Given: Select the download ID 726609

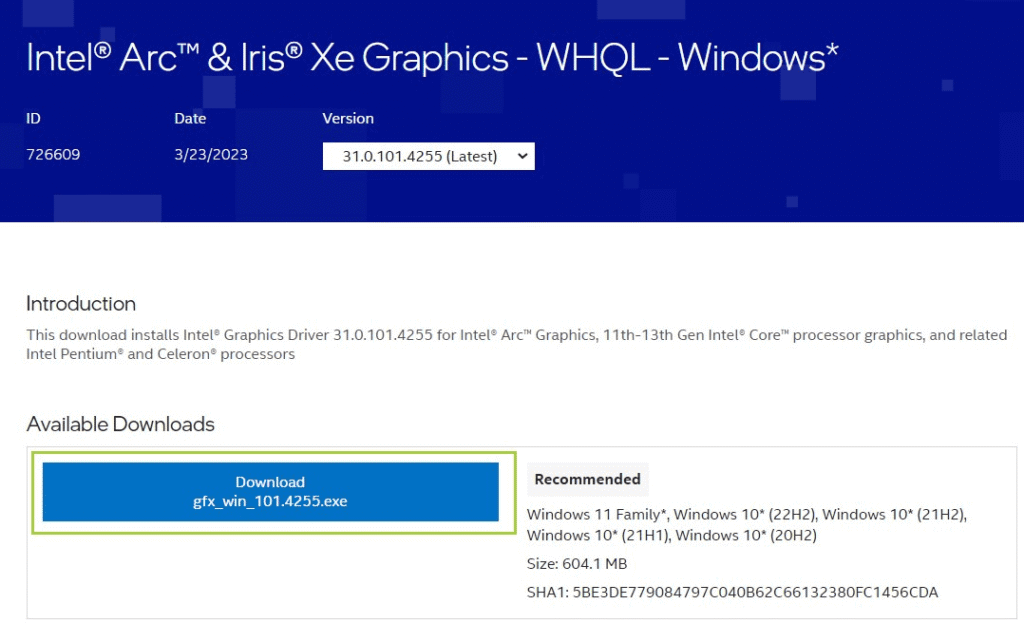Looking at the screenshot, I should pos(53,154).
